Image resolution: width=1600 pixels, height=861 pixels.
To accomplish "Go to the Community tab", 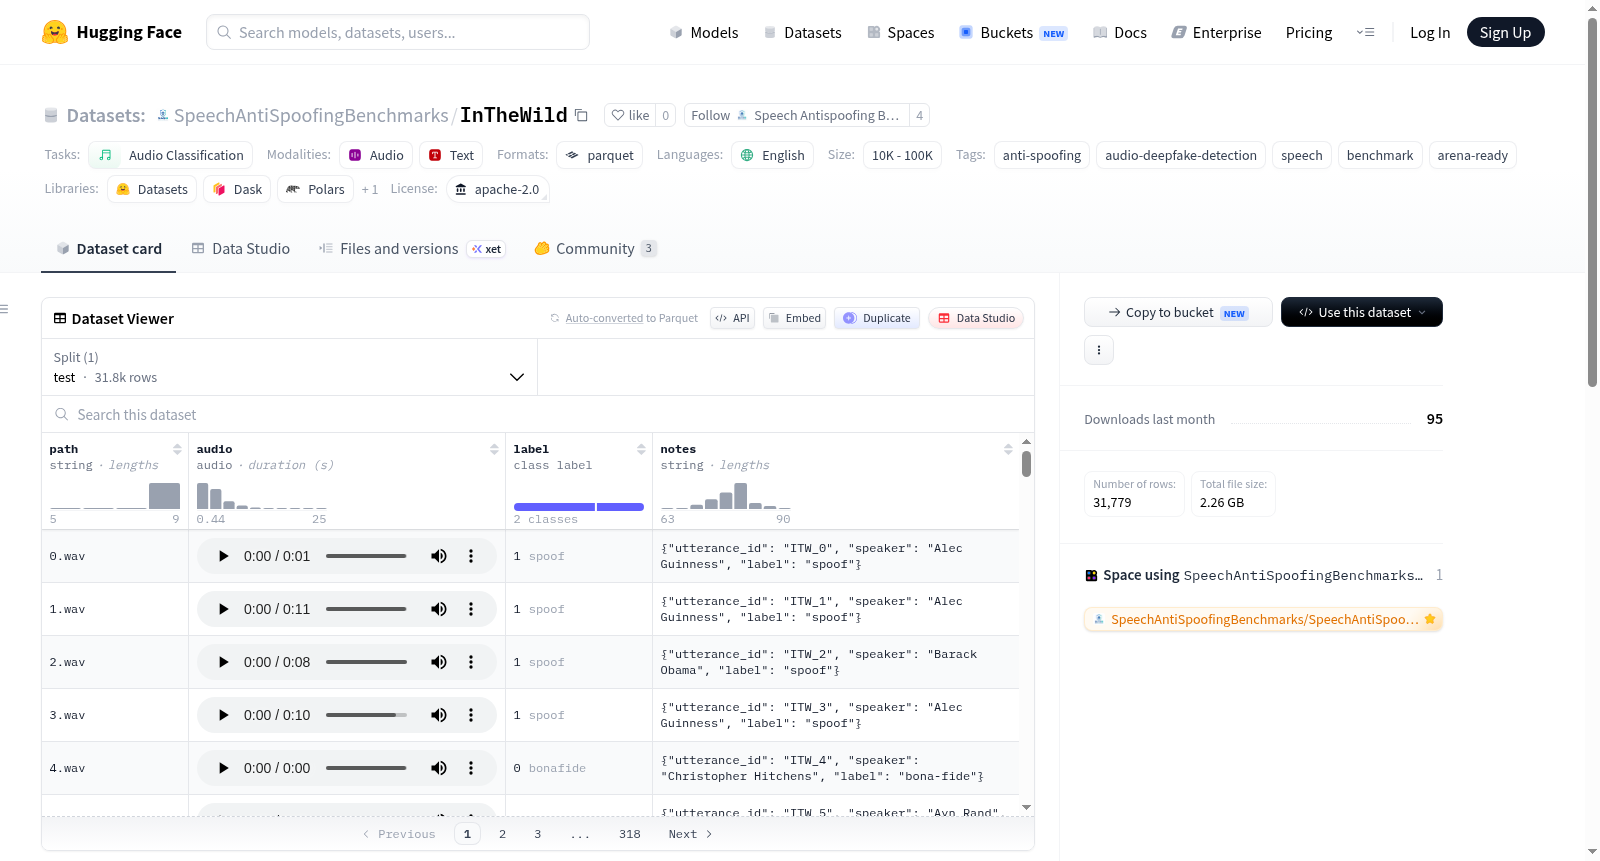I will (x=596, y=249).
